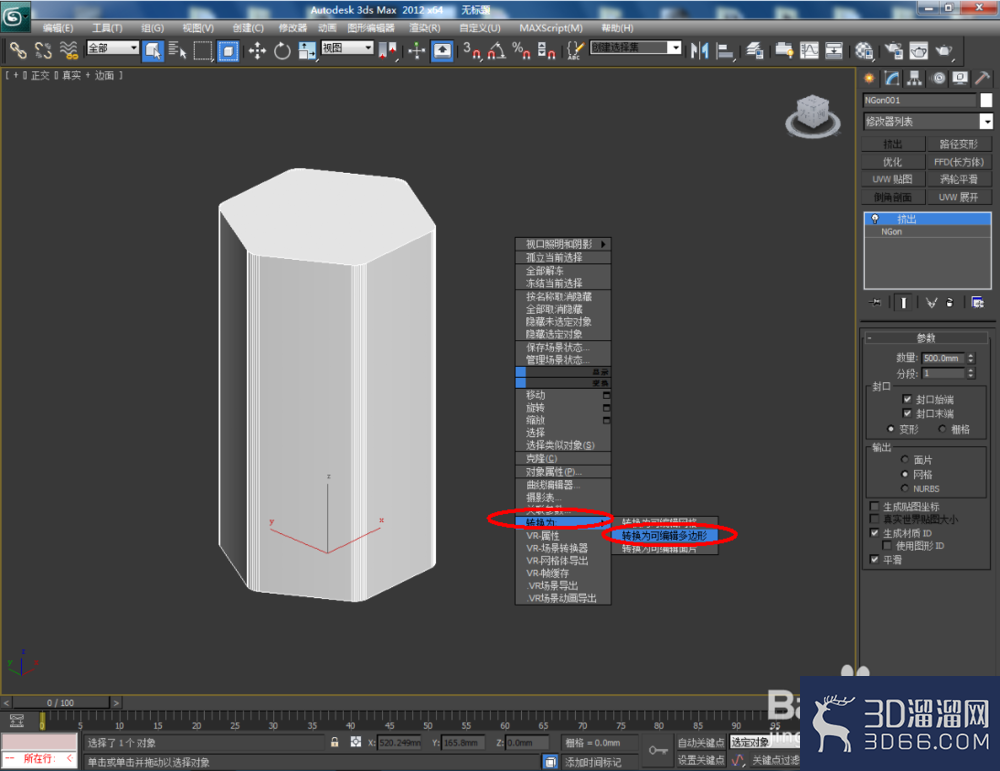The width and height of the screenshot is (1000, 771).
Task: Click UVW 贴图 modifier button
Action: coord(893,179)
